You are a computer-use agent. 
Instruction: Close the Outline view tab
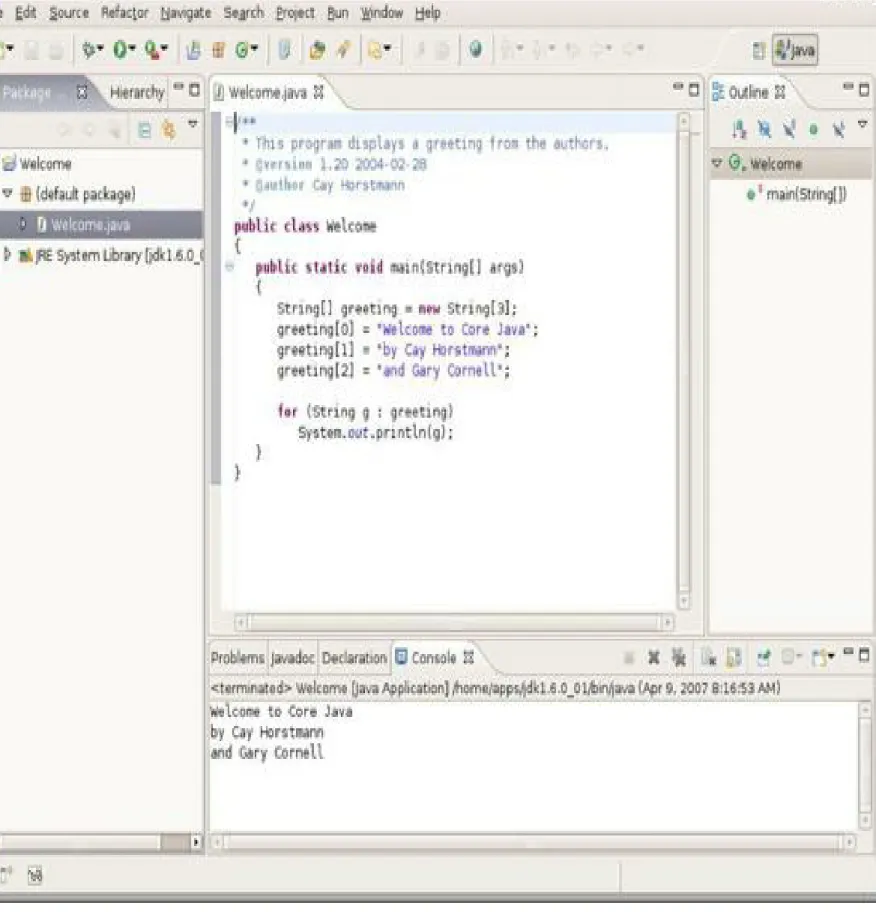pyautogui.click(x=780, y=91)
